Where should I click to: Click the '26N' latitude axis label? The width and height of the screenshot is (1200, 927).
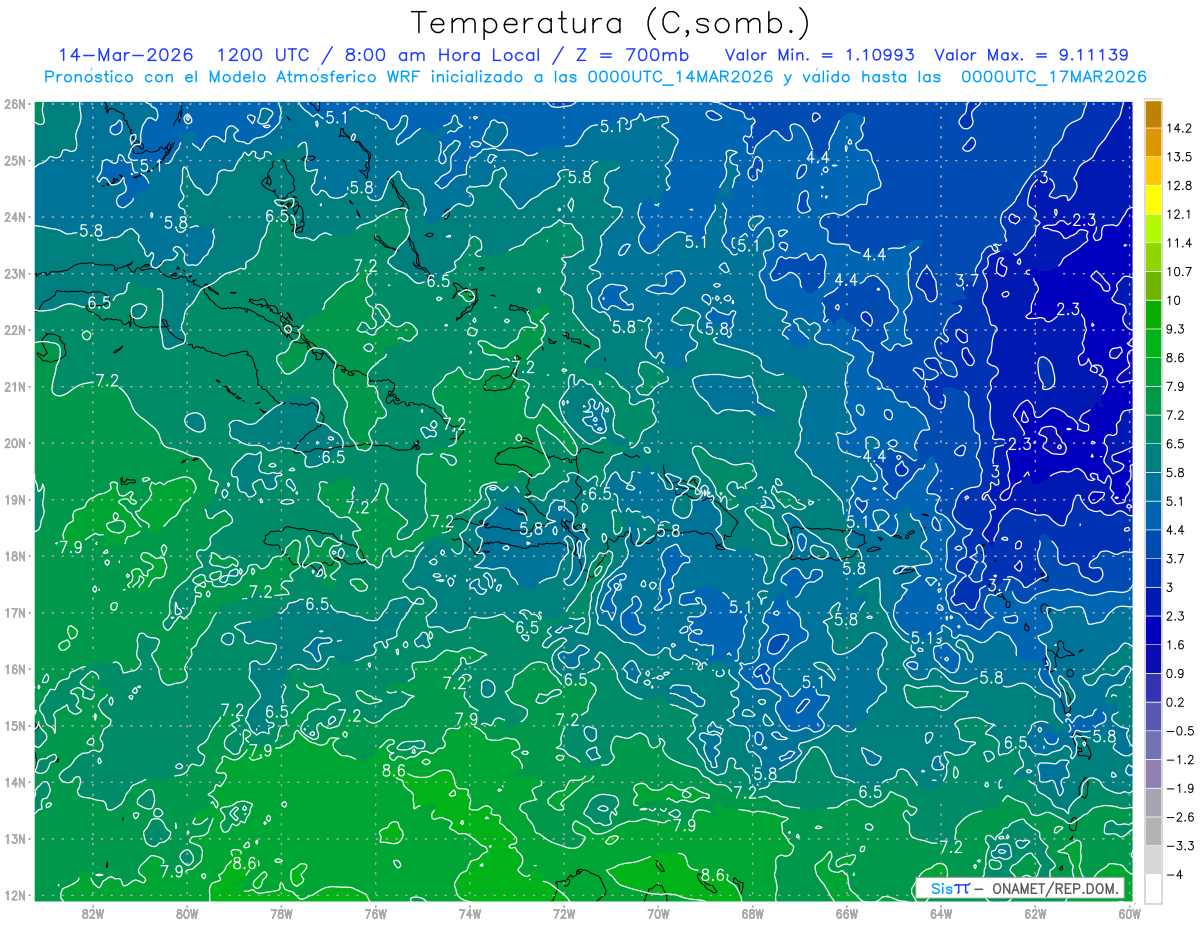(15, 104)
